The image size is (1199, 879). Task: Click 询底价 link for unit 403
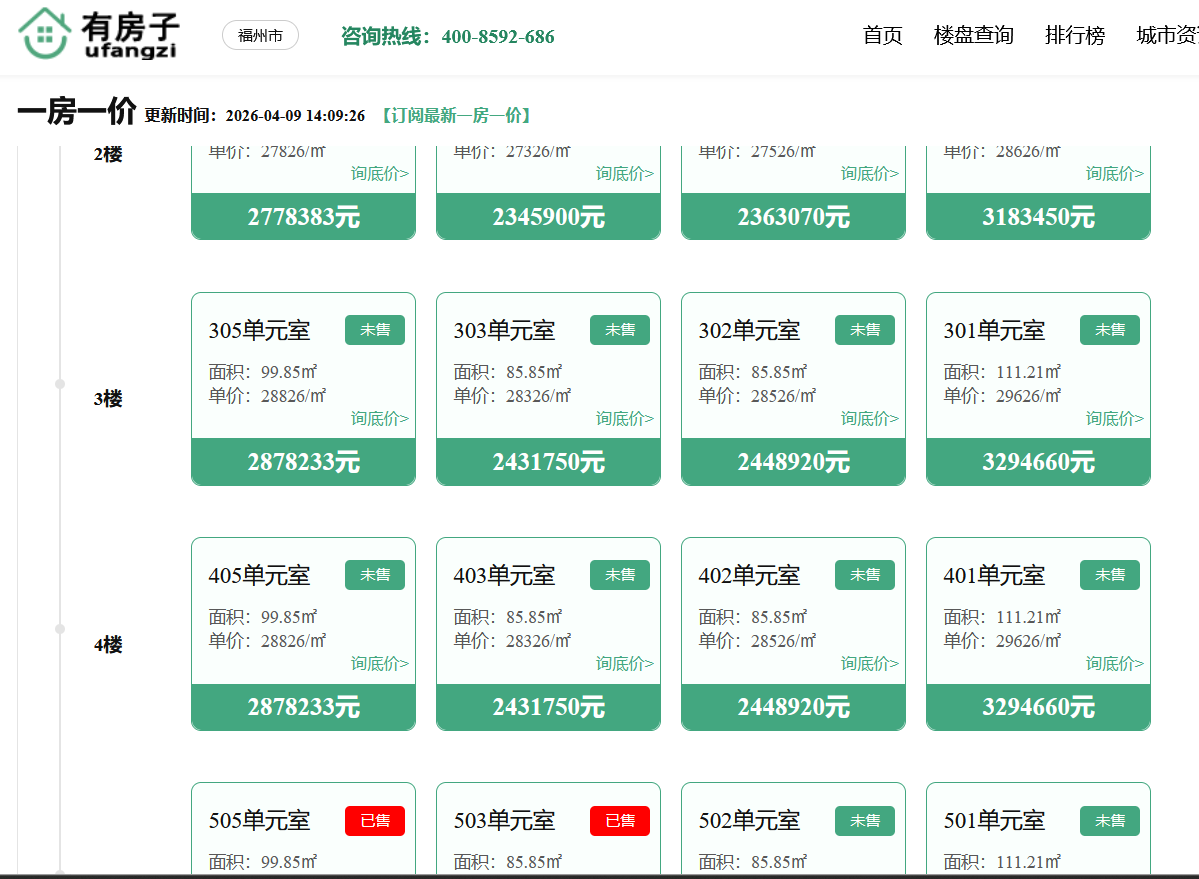coord(624,663)
